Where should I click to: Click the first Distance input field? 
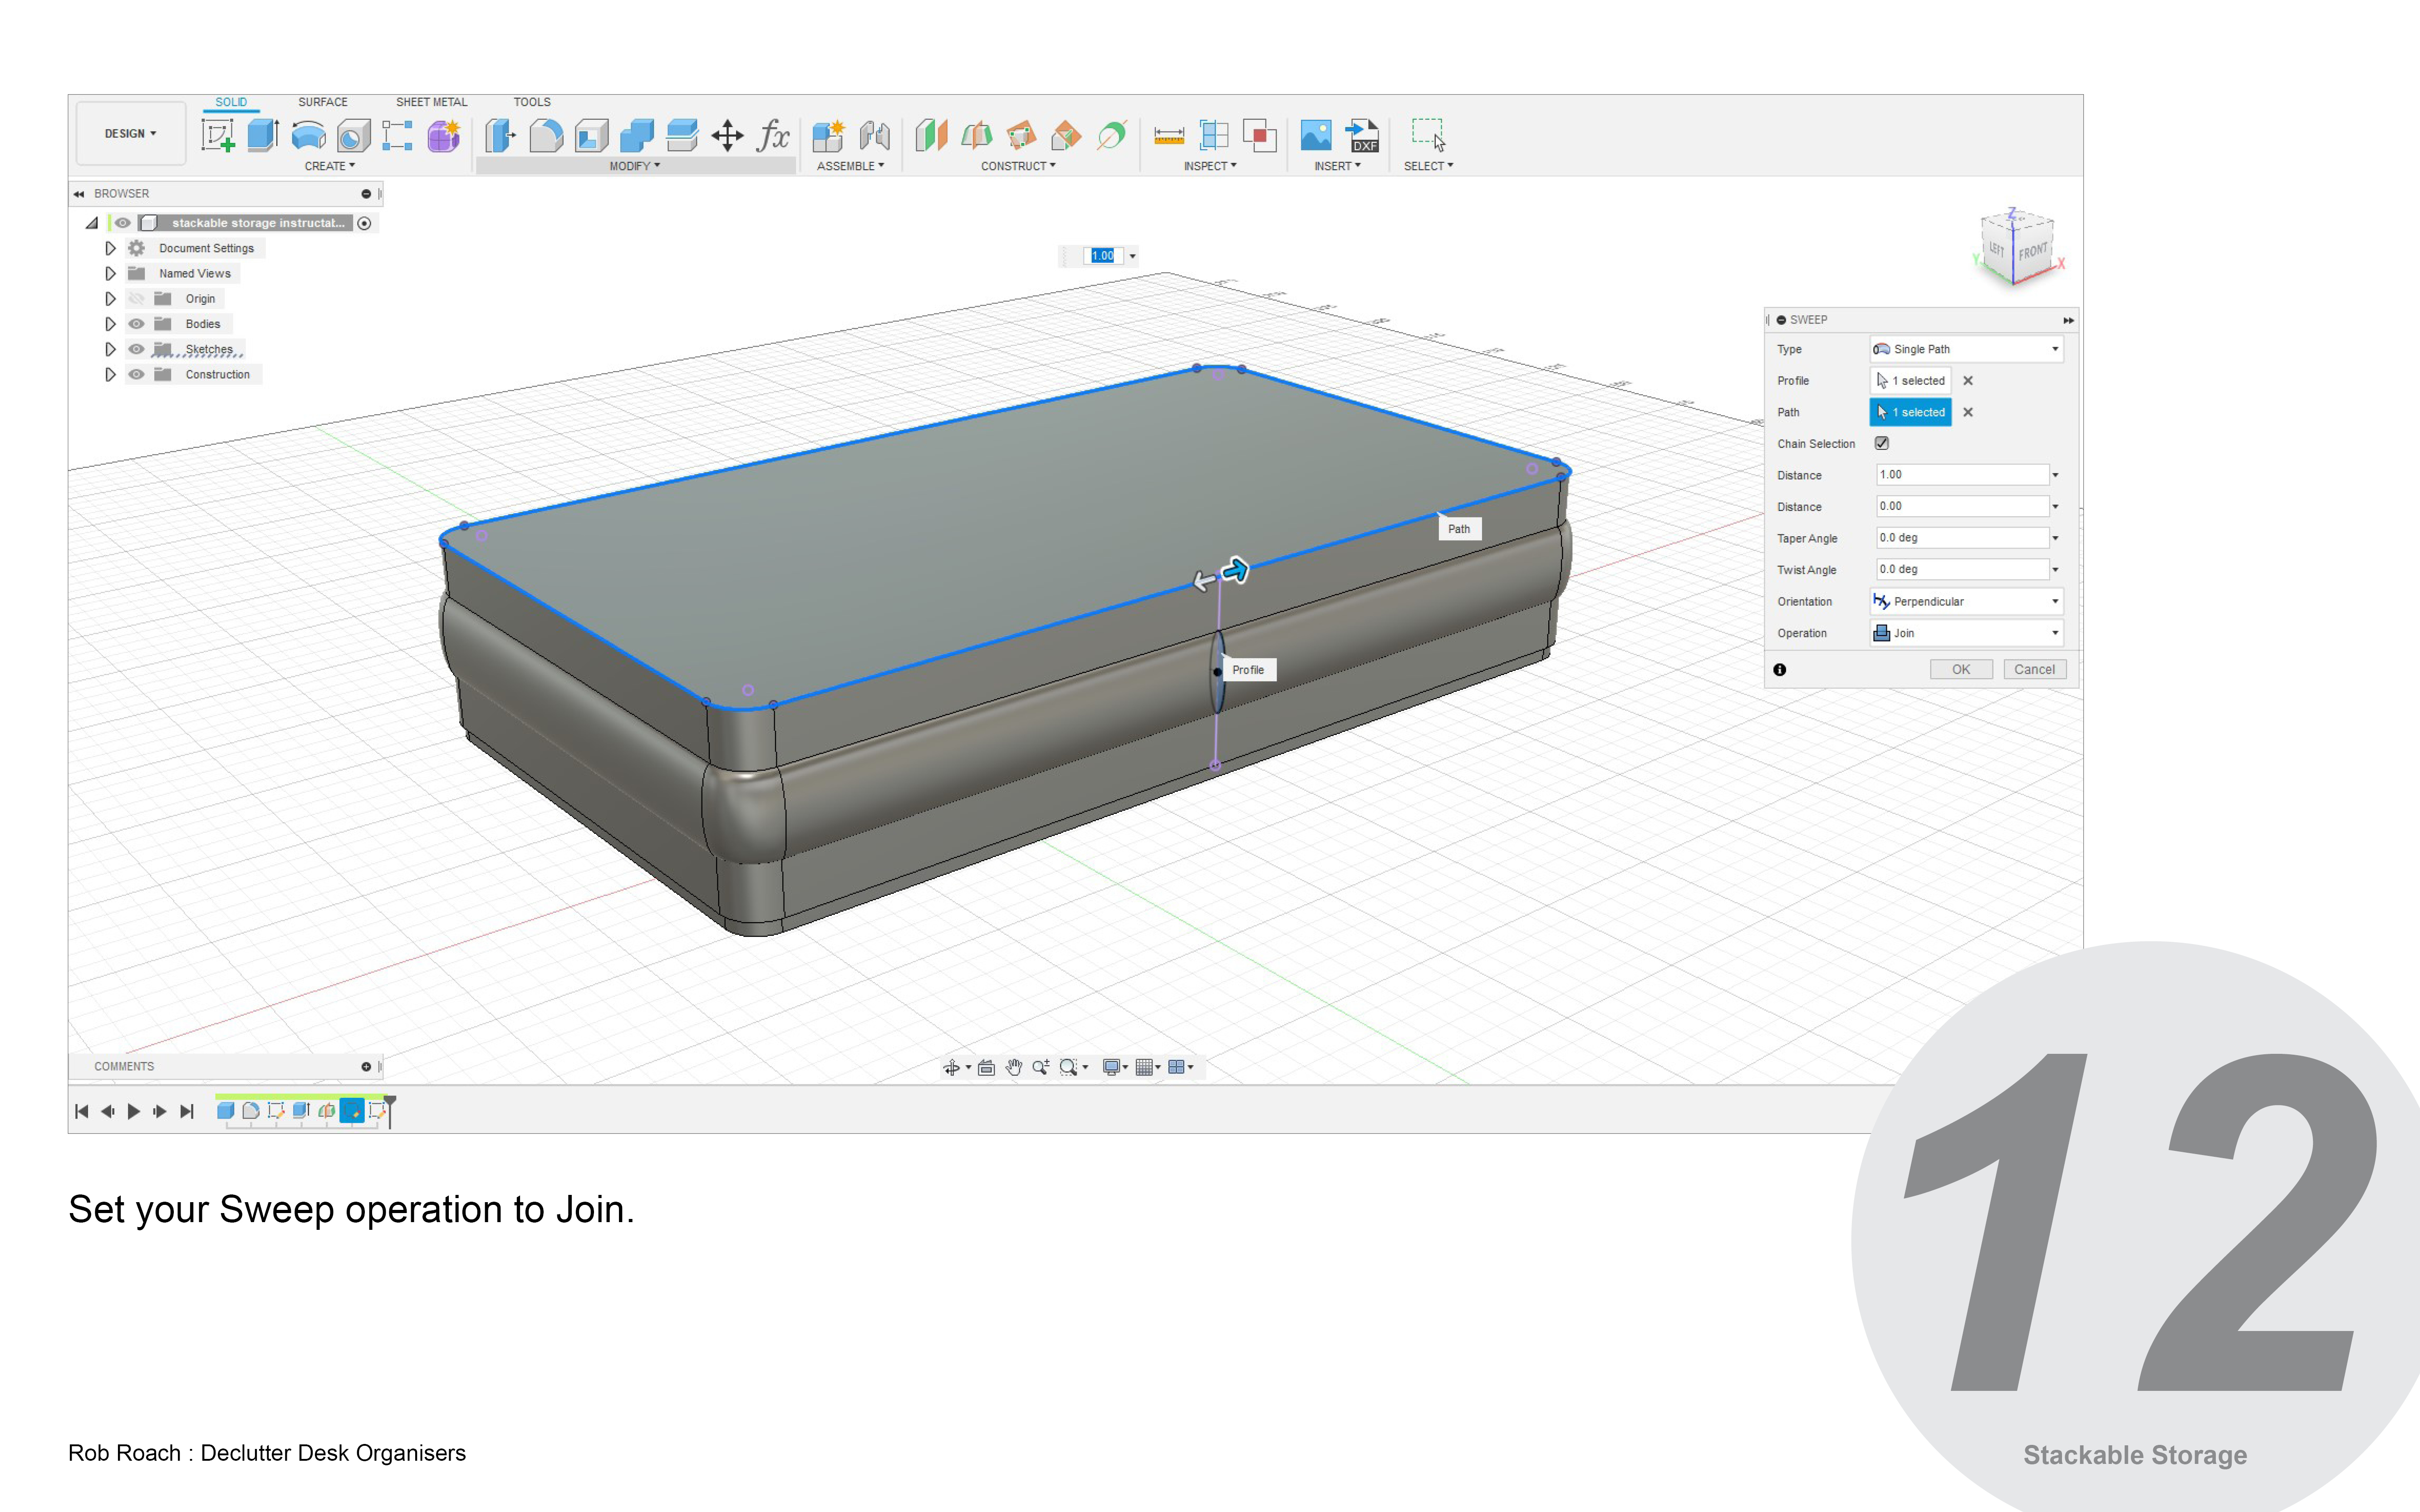pos(1962,475)
